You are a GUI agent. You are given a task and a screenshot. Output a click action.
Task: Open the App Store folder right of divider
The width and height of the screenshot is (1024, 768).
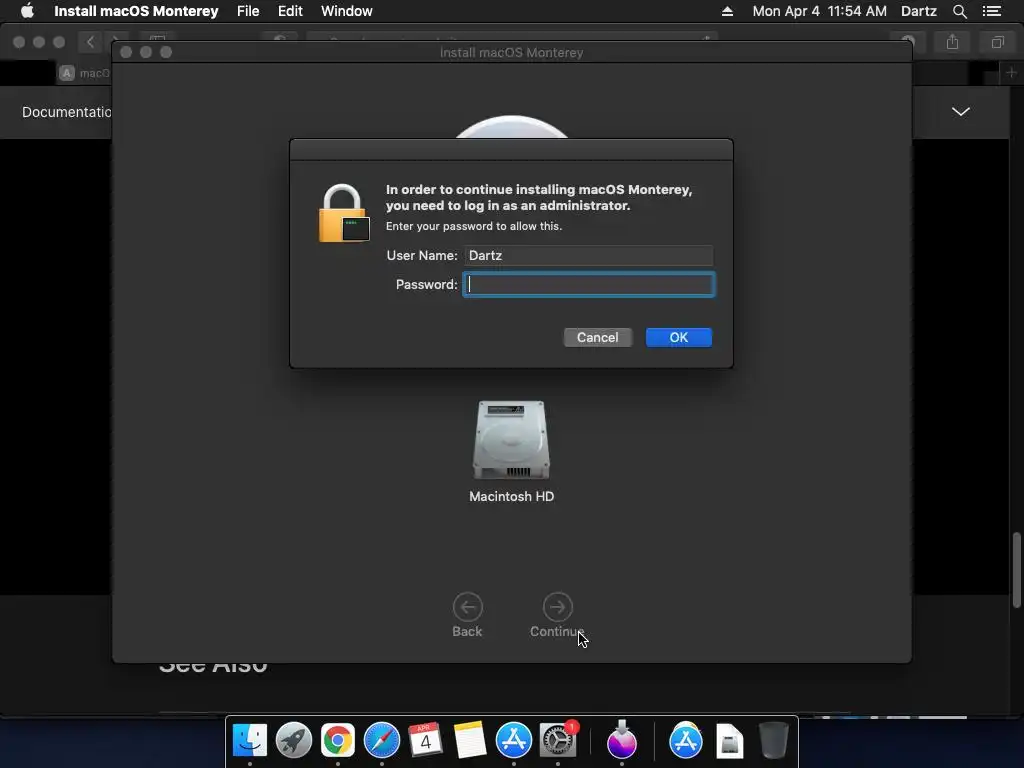tap(686, 741)
